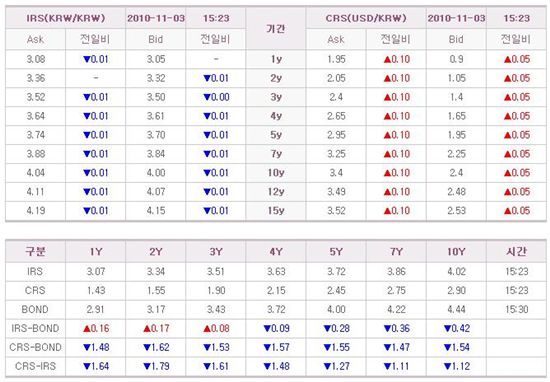Click the 구분 header in lower table

[x=35, y=252]
